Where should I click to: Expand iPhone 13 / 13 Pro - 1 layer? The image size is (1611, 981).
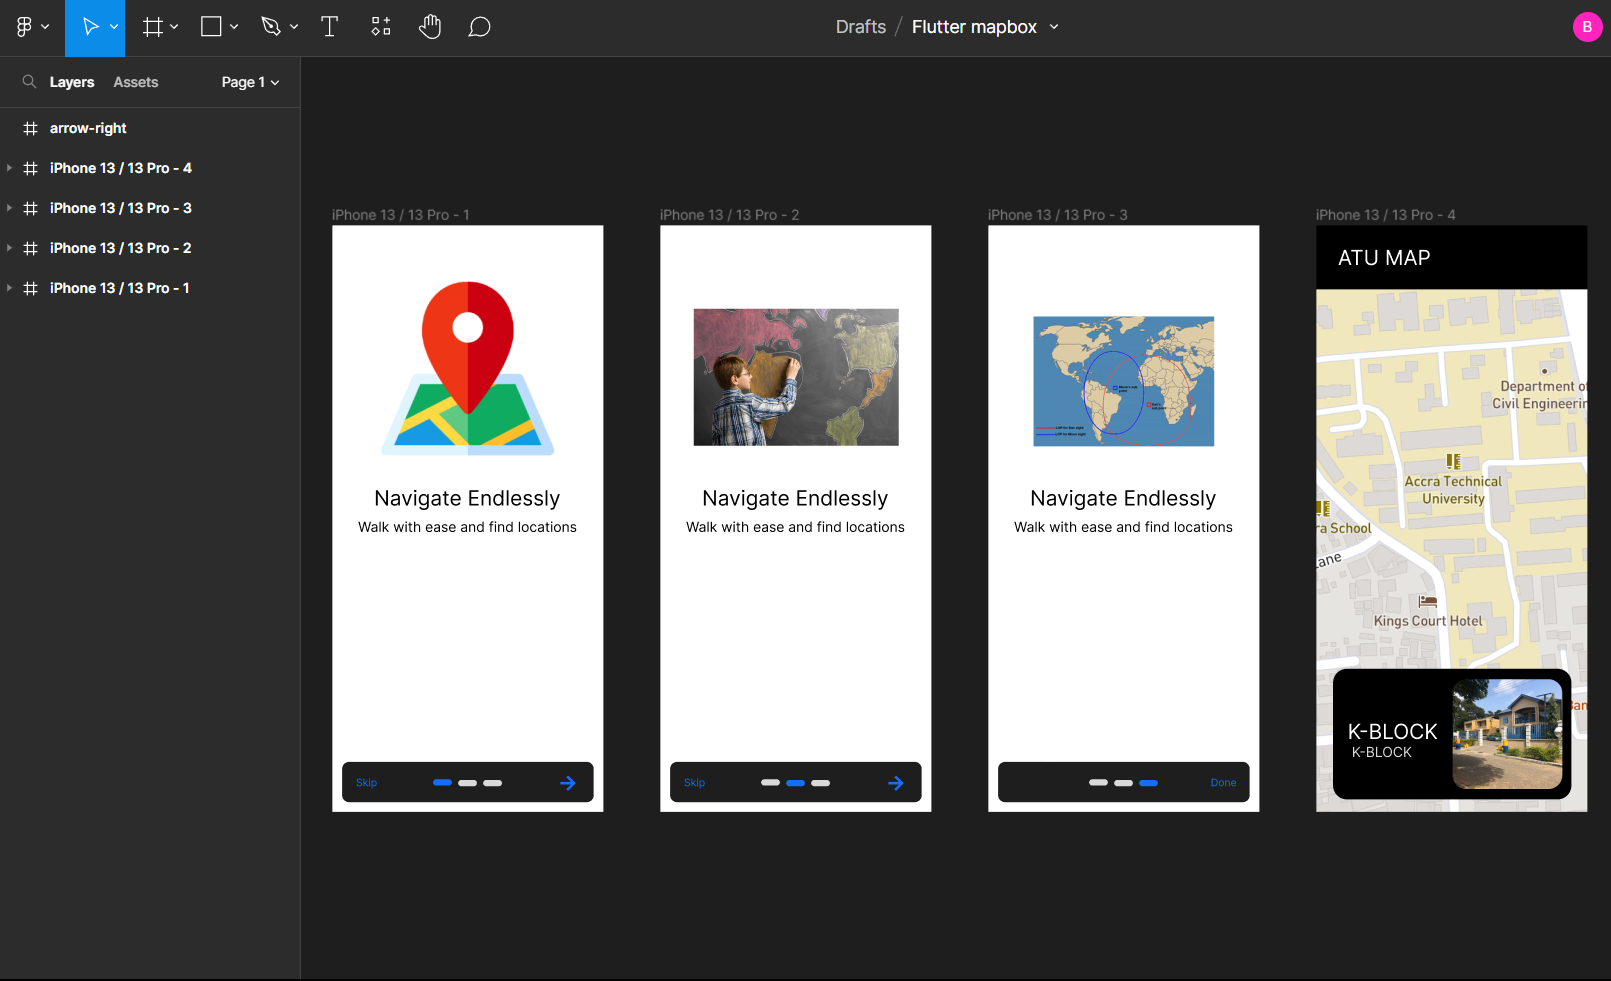click(x=9, y=288)
